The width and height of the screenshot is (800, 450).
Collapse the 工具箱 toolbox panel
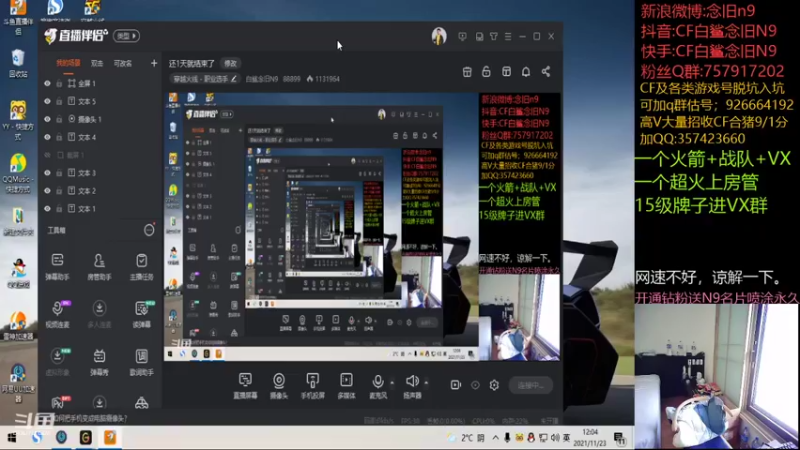[148, 230]
